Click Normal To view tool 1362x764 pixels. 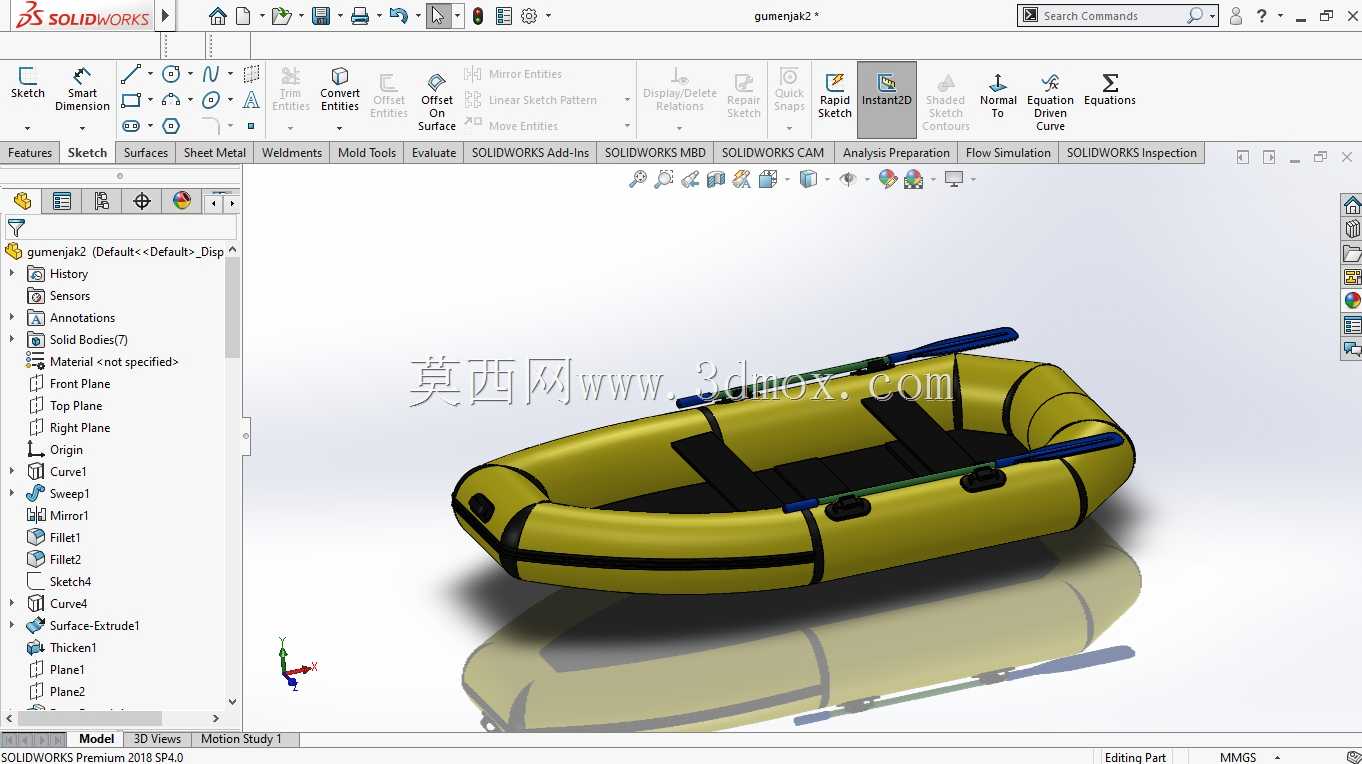(998, 95)
